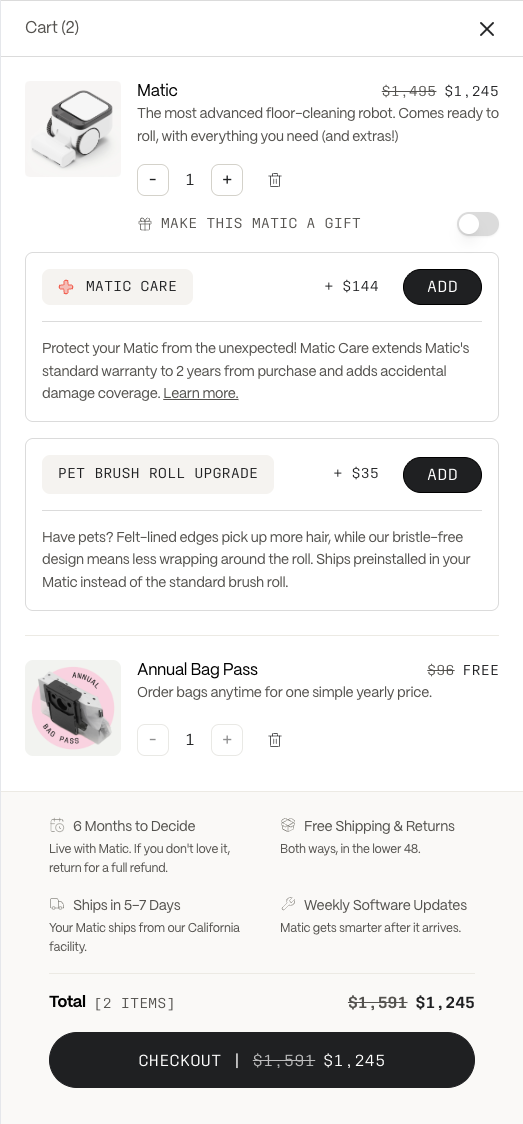Click the wrench icon by Weekly Software Updates
Viewport: 523px width, 1124px height.
(x=288, y=904)
